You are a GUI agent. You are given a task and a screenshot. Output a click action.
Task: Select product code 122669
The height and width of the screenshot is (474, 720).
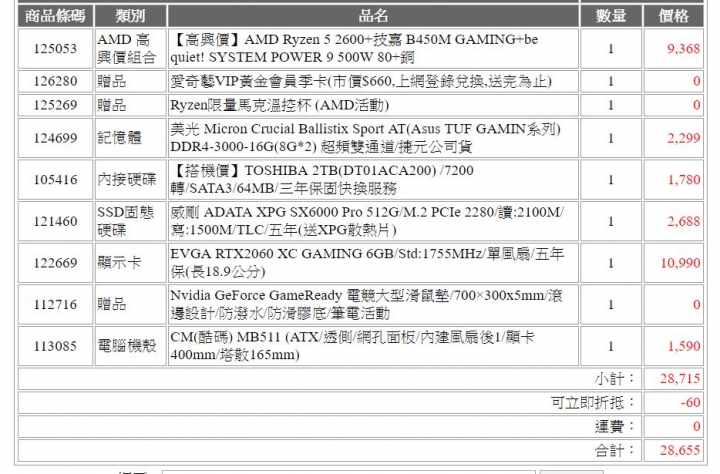tap(55, 263)
